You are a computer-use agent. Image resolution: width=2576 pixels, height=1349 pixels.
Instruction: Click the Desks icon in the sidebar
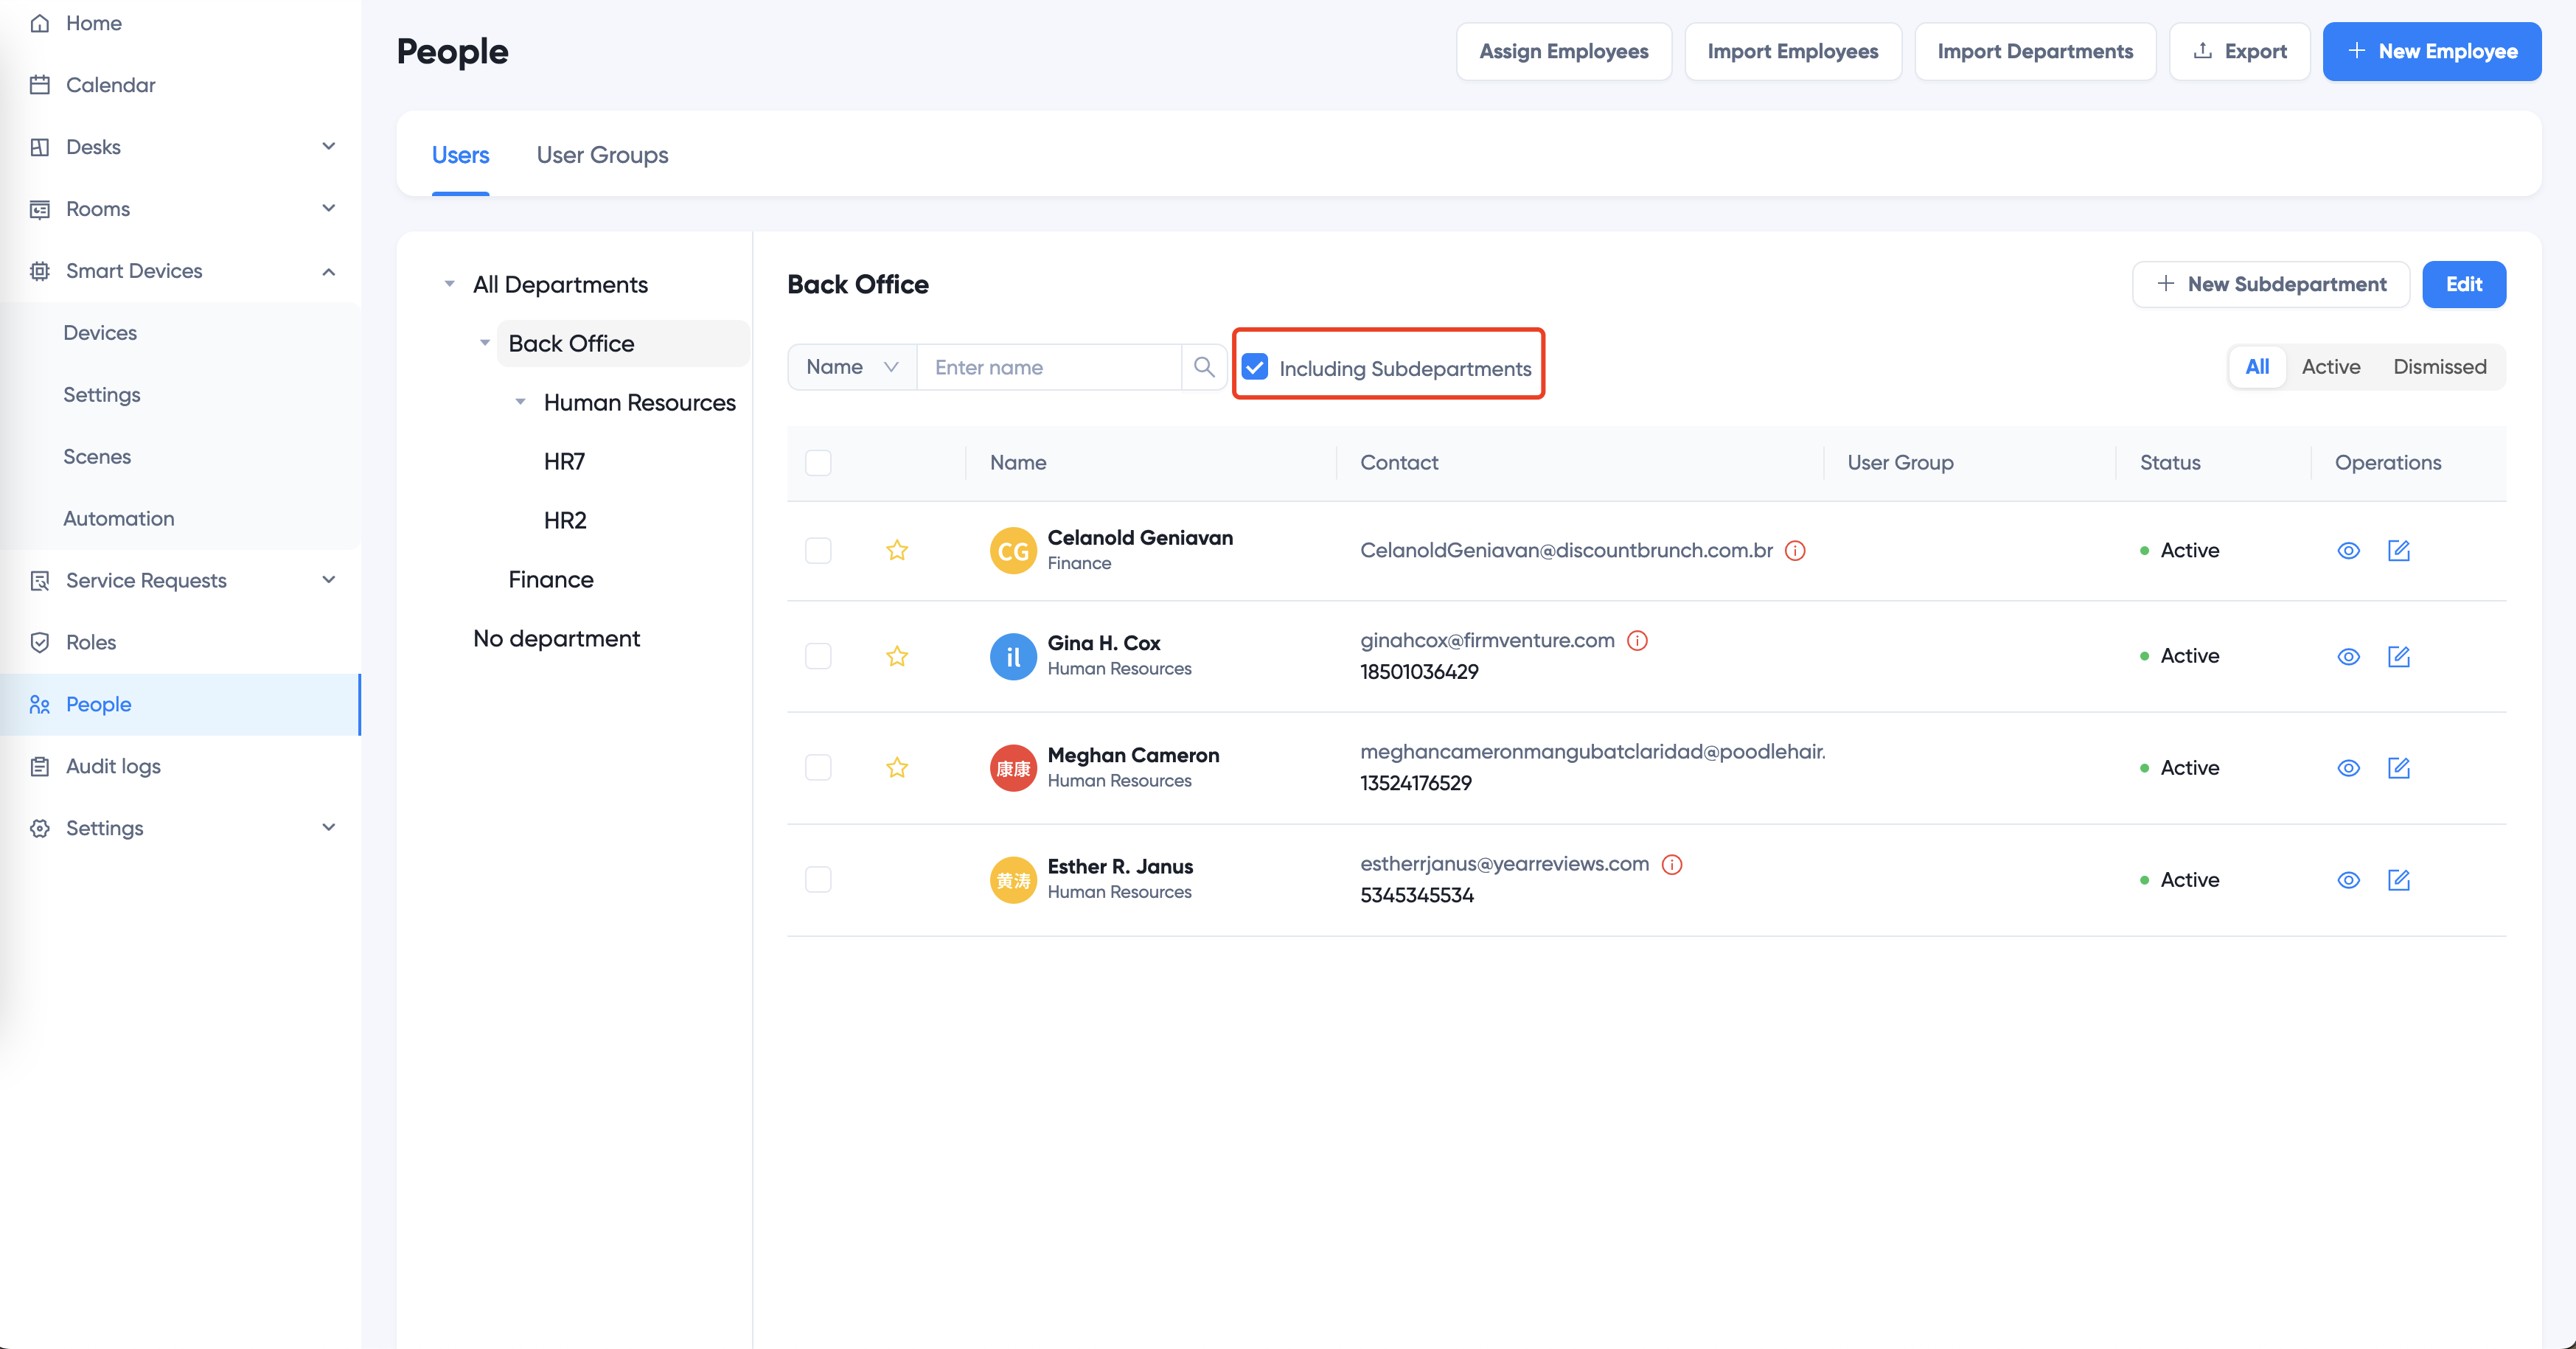40,147
